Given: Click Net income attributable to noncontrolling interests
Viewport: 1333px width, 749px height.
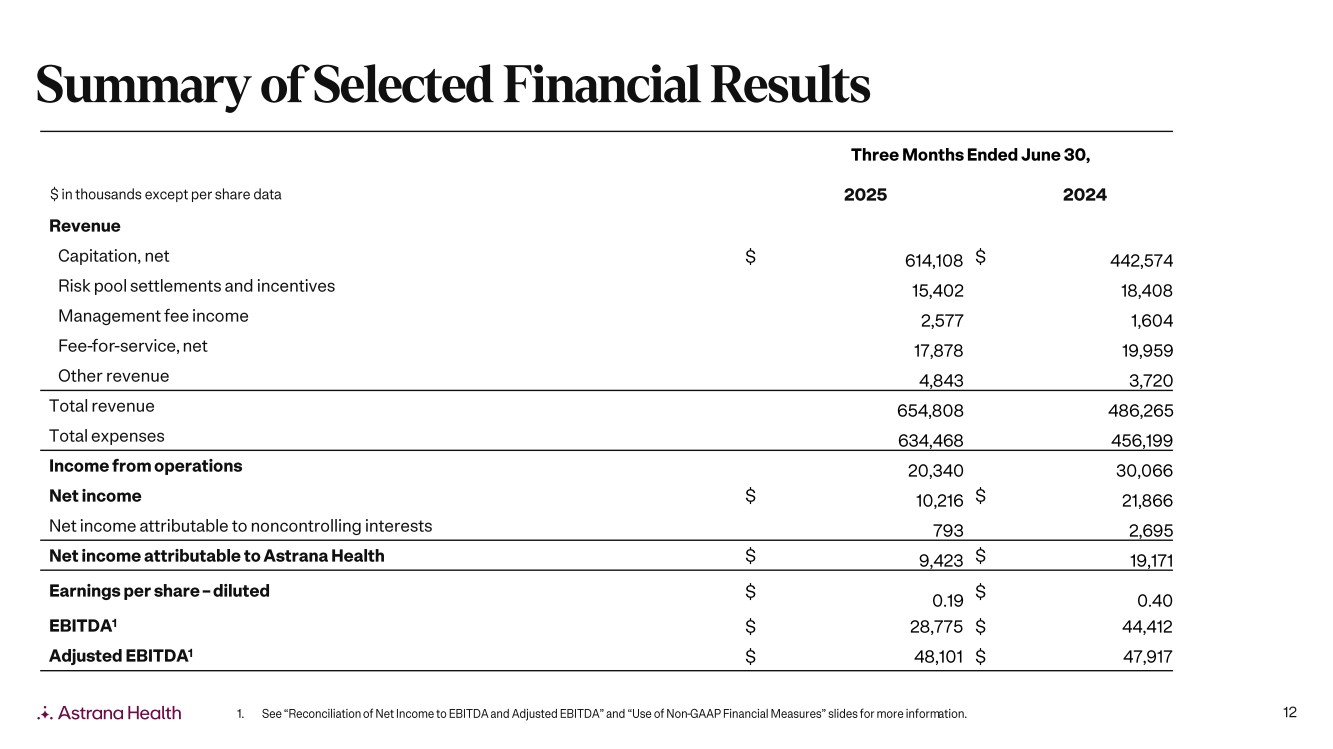Looking at the screenshot, I should pos(241,525).
